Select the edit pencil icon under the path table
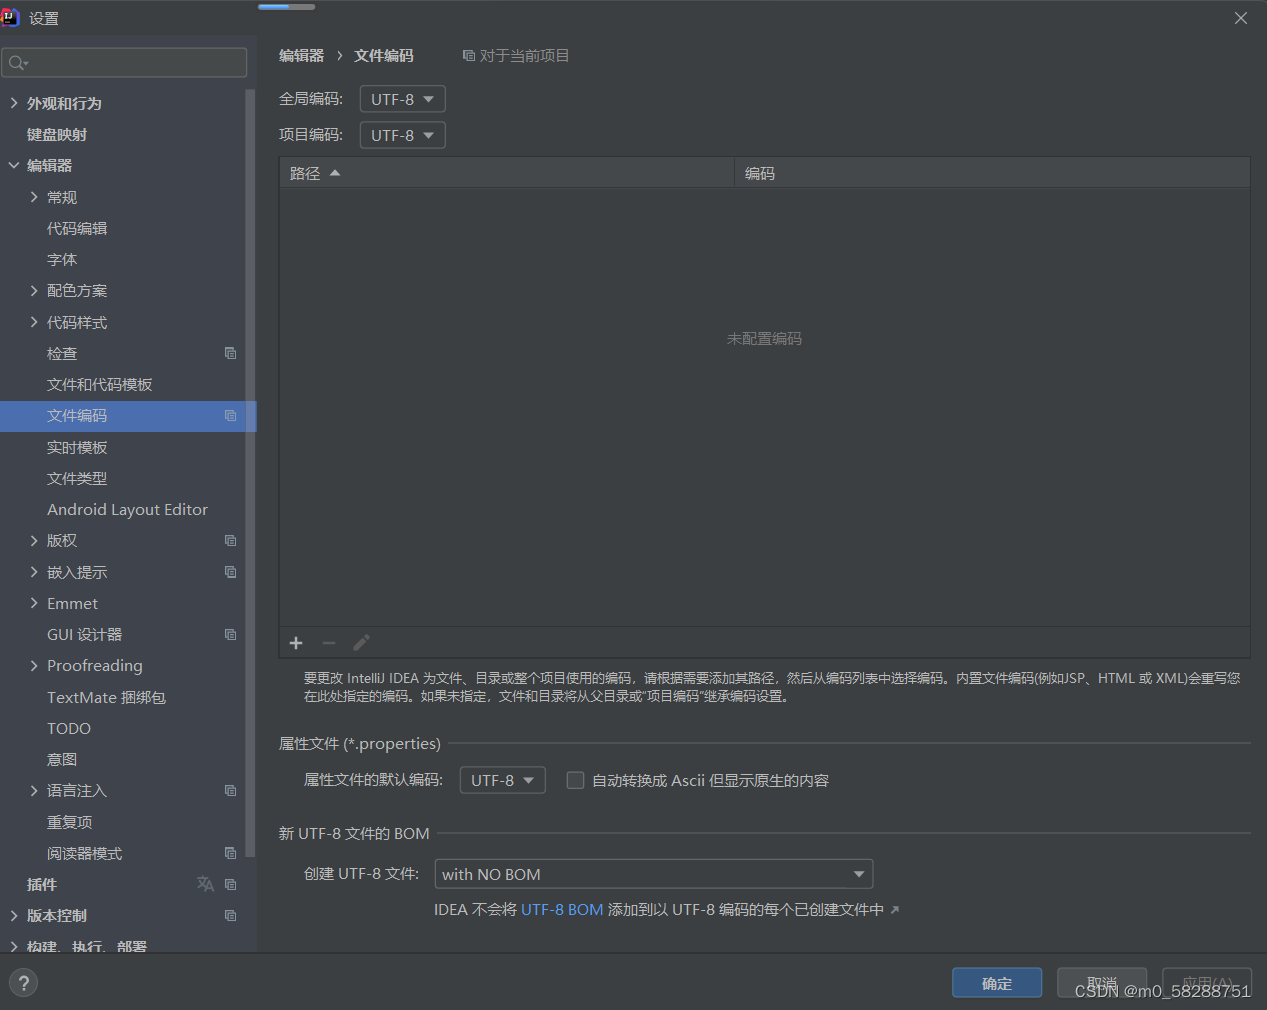Image resolution: width=1267 pixels, height=1010 pixels. (360, 643)
